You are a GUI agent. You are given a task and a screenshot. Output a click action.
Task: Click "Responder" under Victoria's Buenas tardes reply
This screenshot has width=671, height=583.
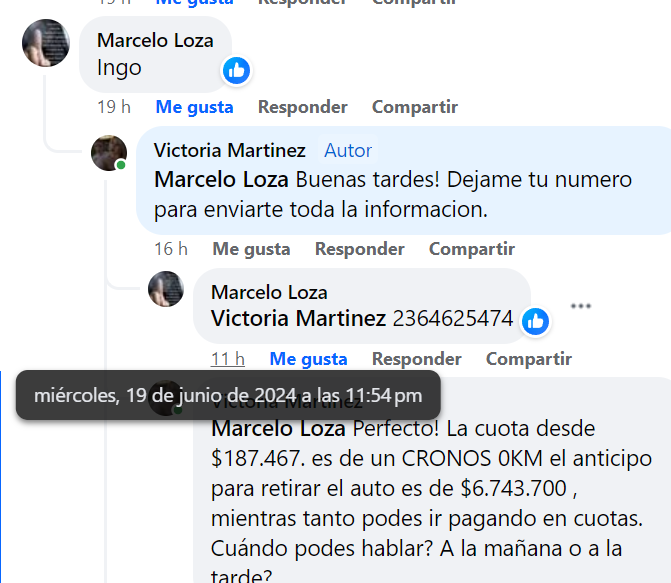pos(359,249)
